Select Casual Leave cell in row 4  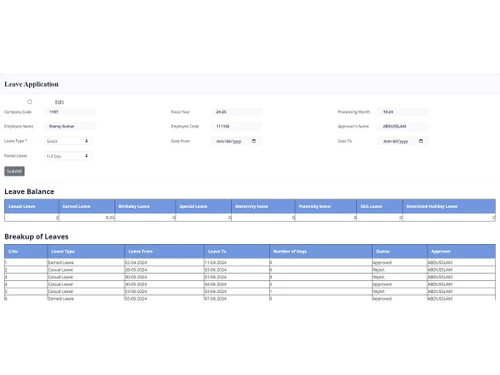pos(86,284)
